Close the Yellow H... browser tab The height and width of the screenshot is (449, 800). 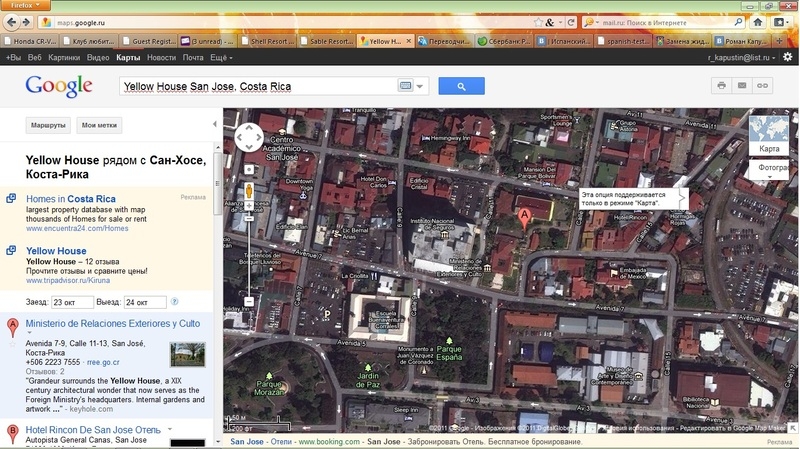coord(409,41)
